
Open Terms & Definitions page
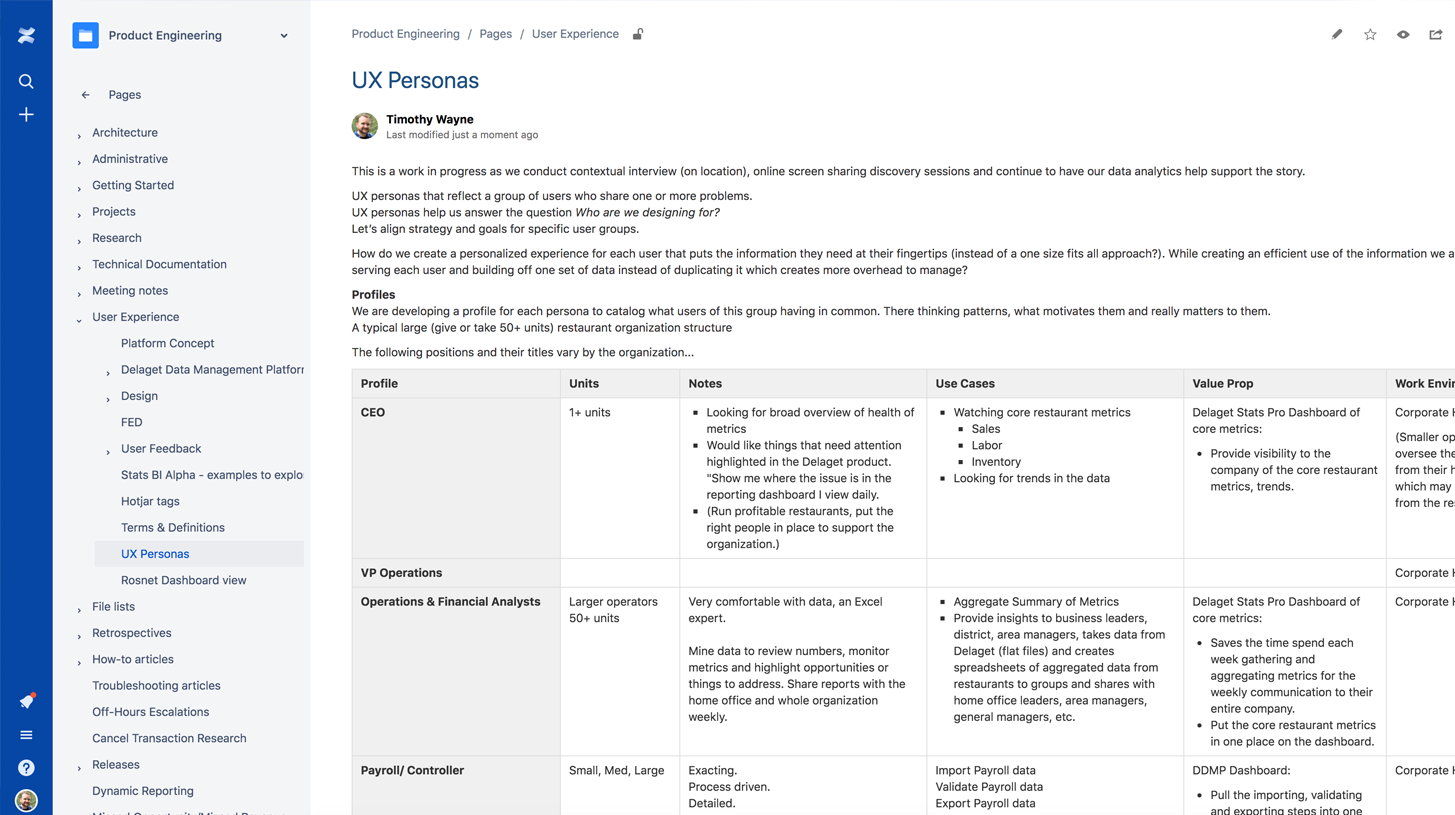click(x=172, y=527)
